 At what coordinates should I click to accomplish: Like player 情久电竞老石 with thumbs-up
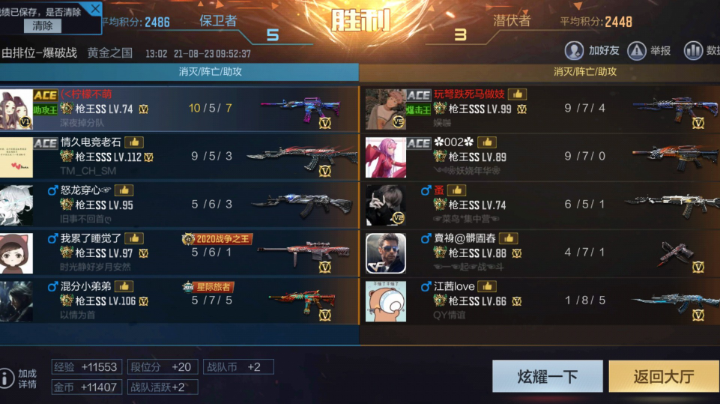click(134, 142)
